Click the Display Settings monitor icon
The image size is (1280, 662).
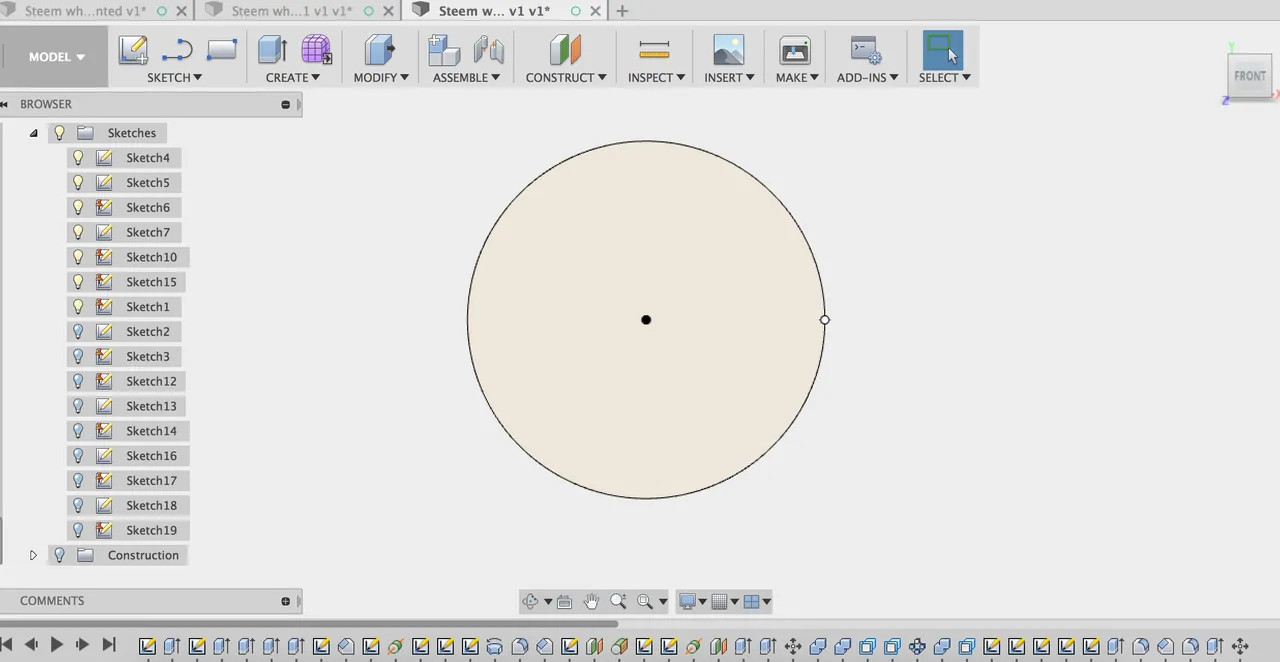(687, 602)
